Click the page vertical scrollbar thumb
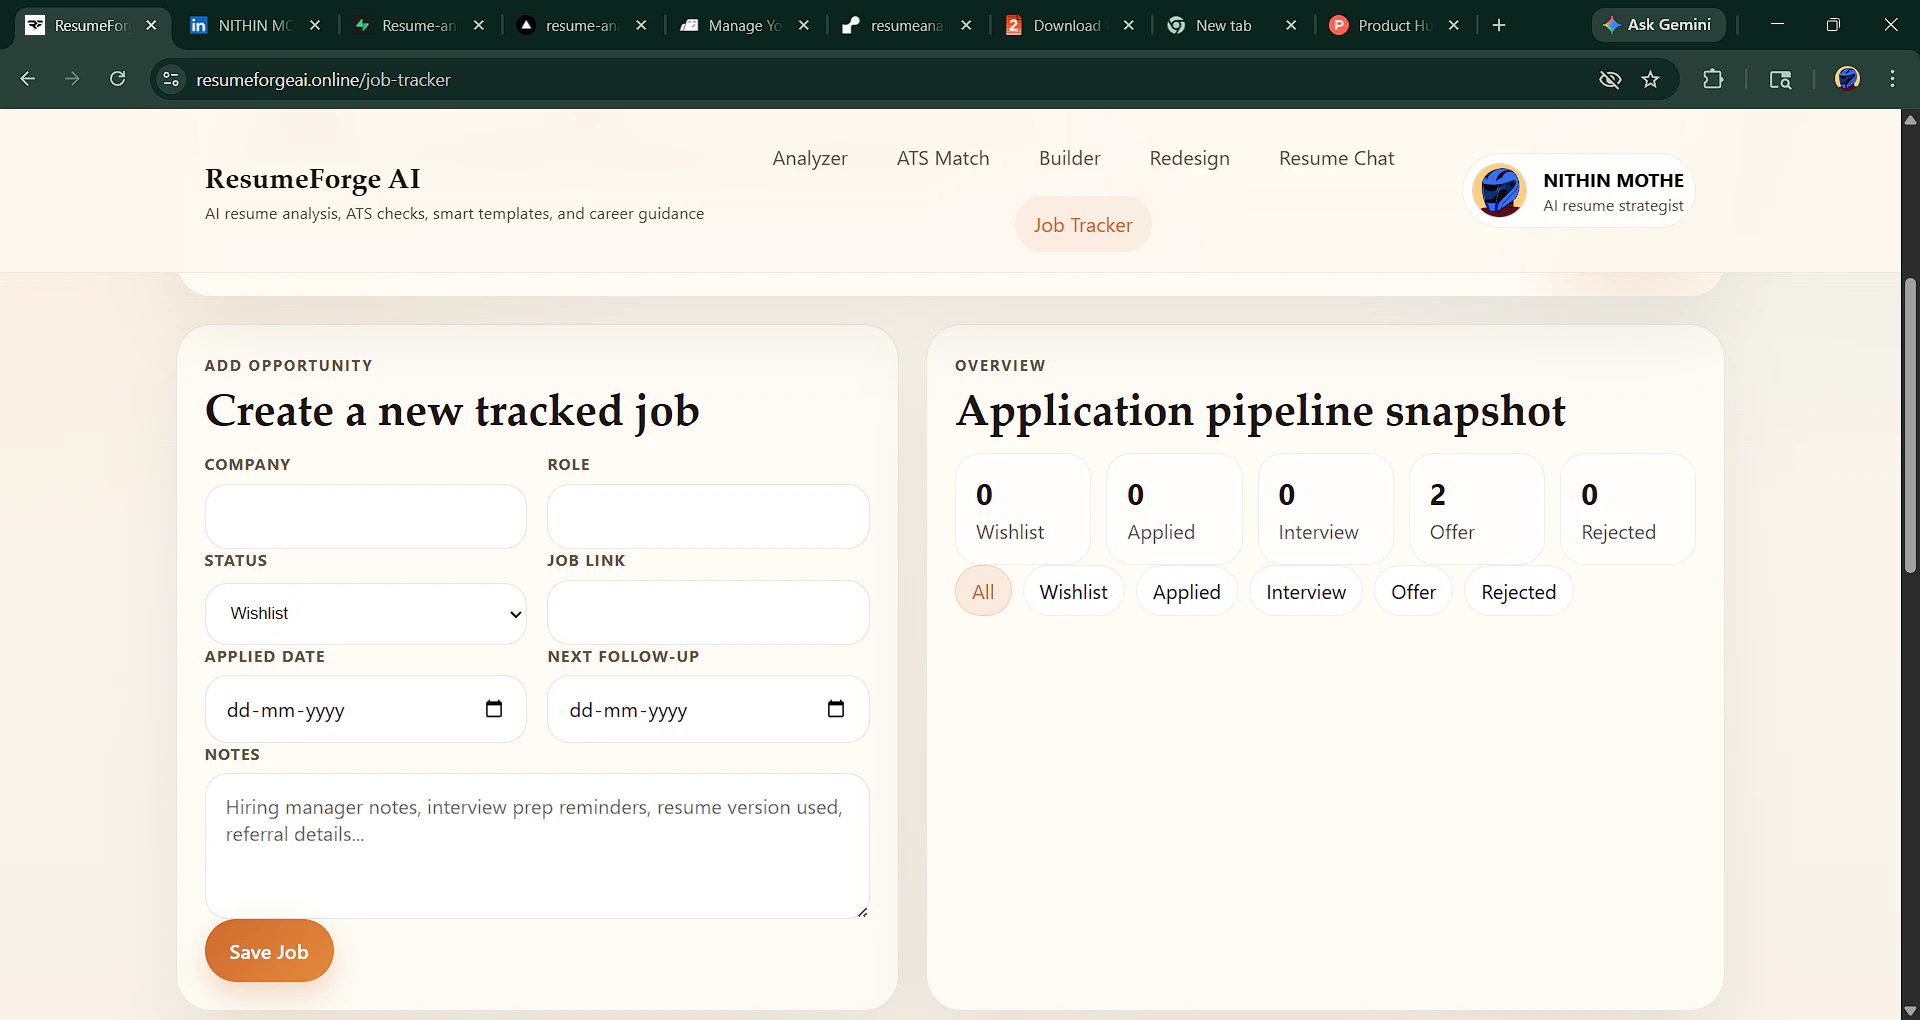The width and height of the screenshot is (1920, 1020). [x=1910, y=425]
